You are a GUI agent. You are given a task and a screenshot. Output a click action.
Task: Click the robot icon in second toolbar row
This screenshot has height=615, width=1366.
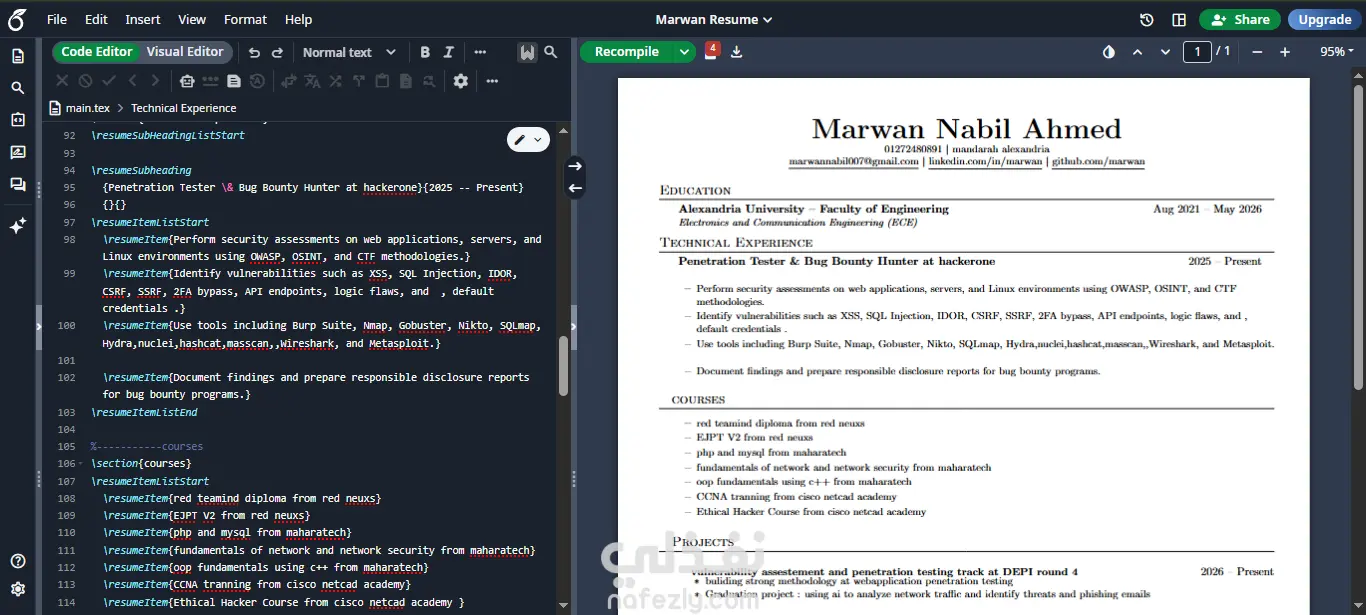point(186,81)
